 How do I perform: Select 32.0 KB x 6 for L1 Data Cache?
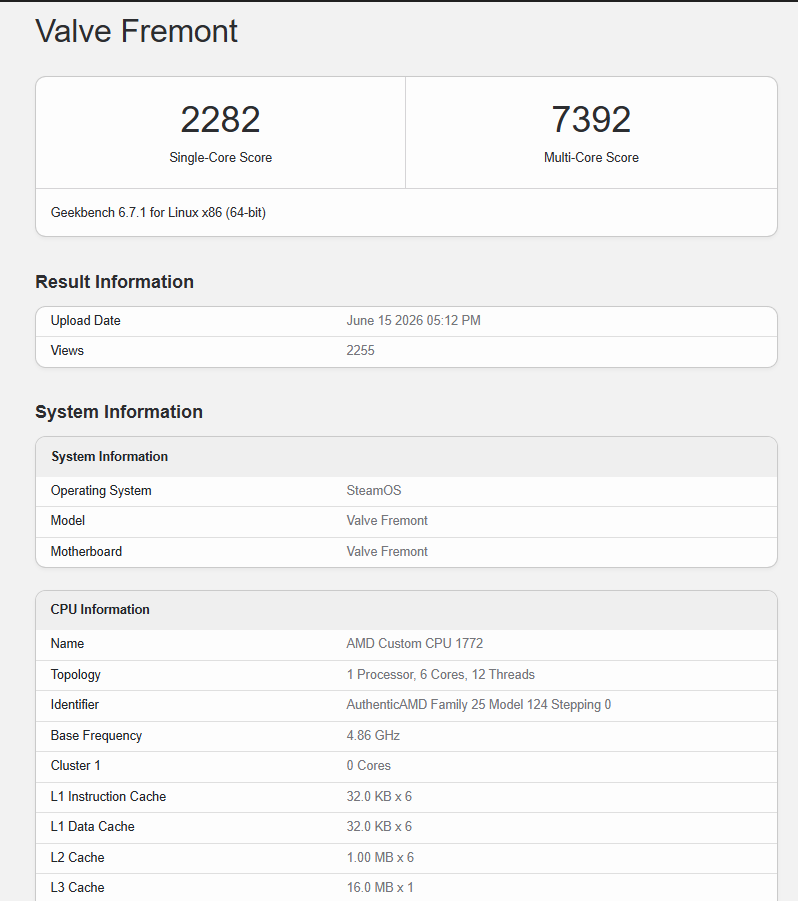point(379,826)
